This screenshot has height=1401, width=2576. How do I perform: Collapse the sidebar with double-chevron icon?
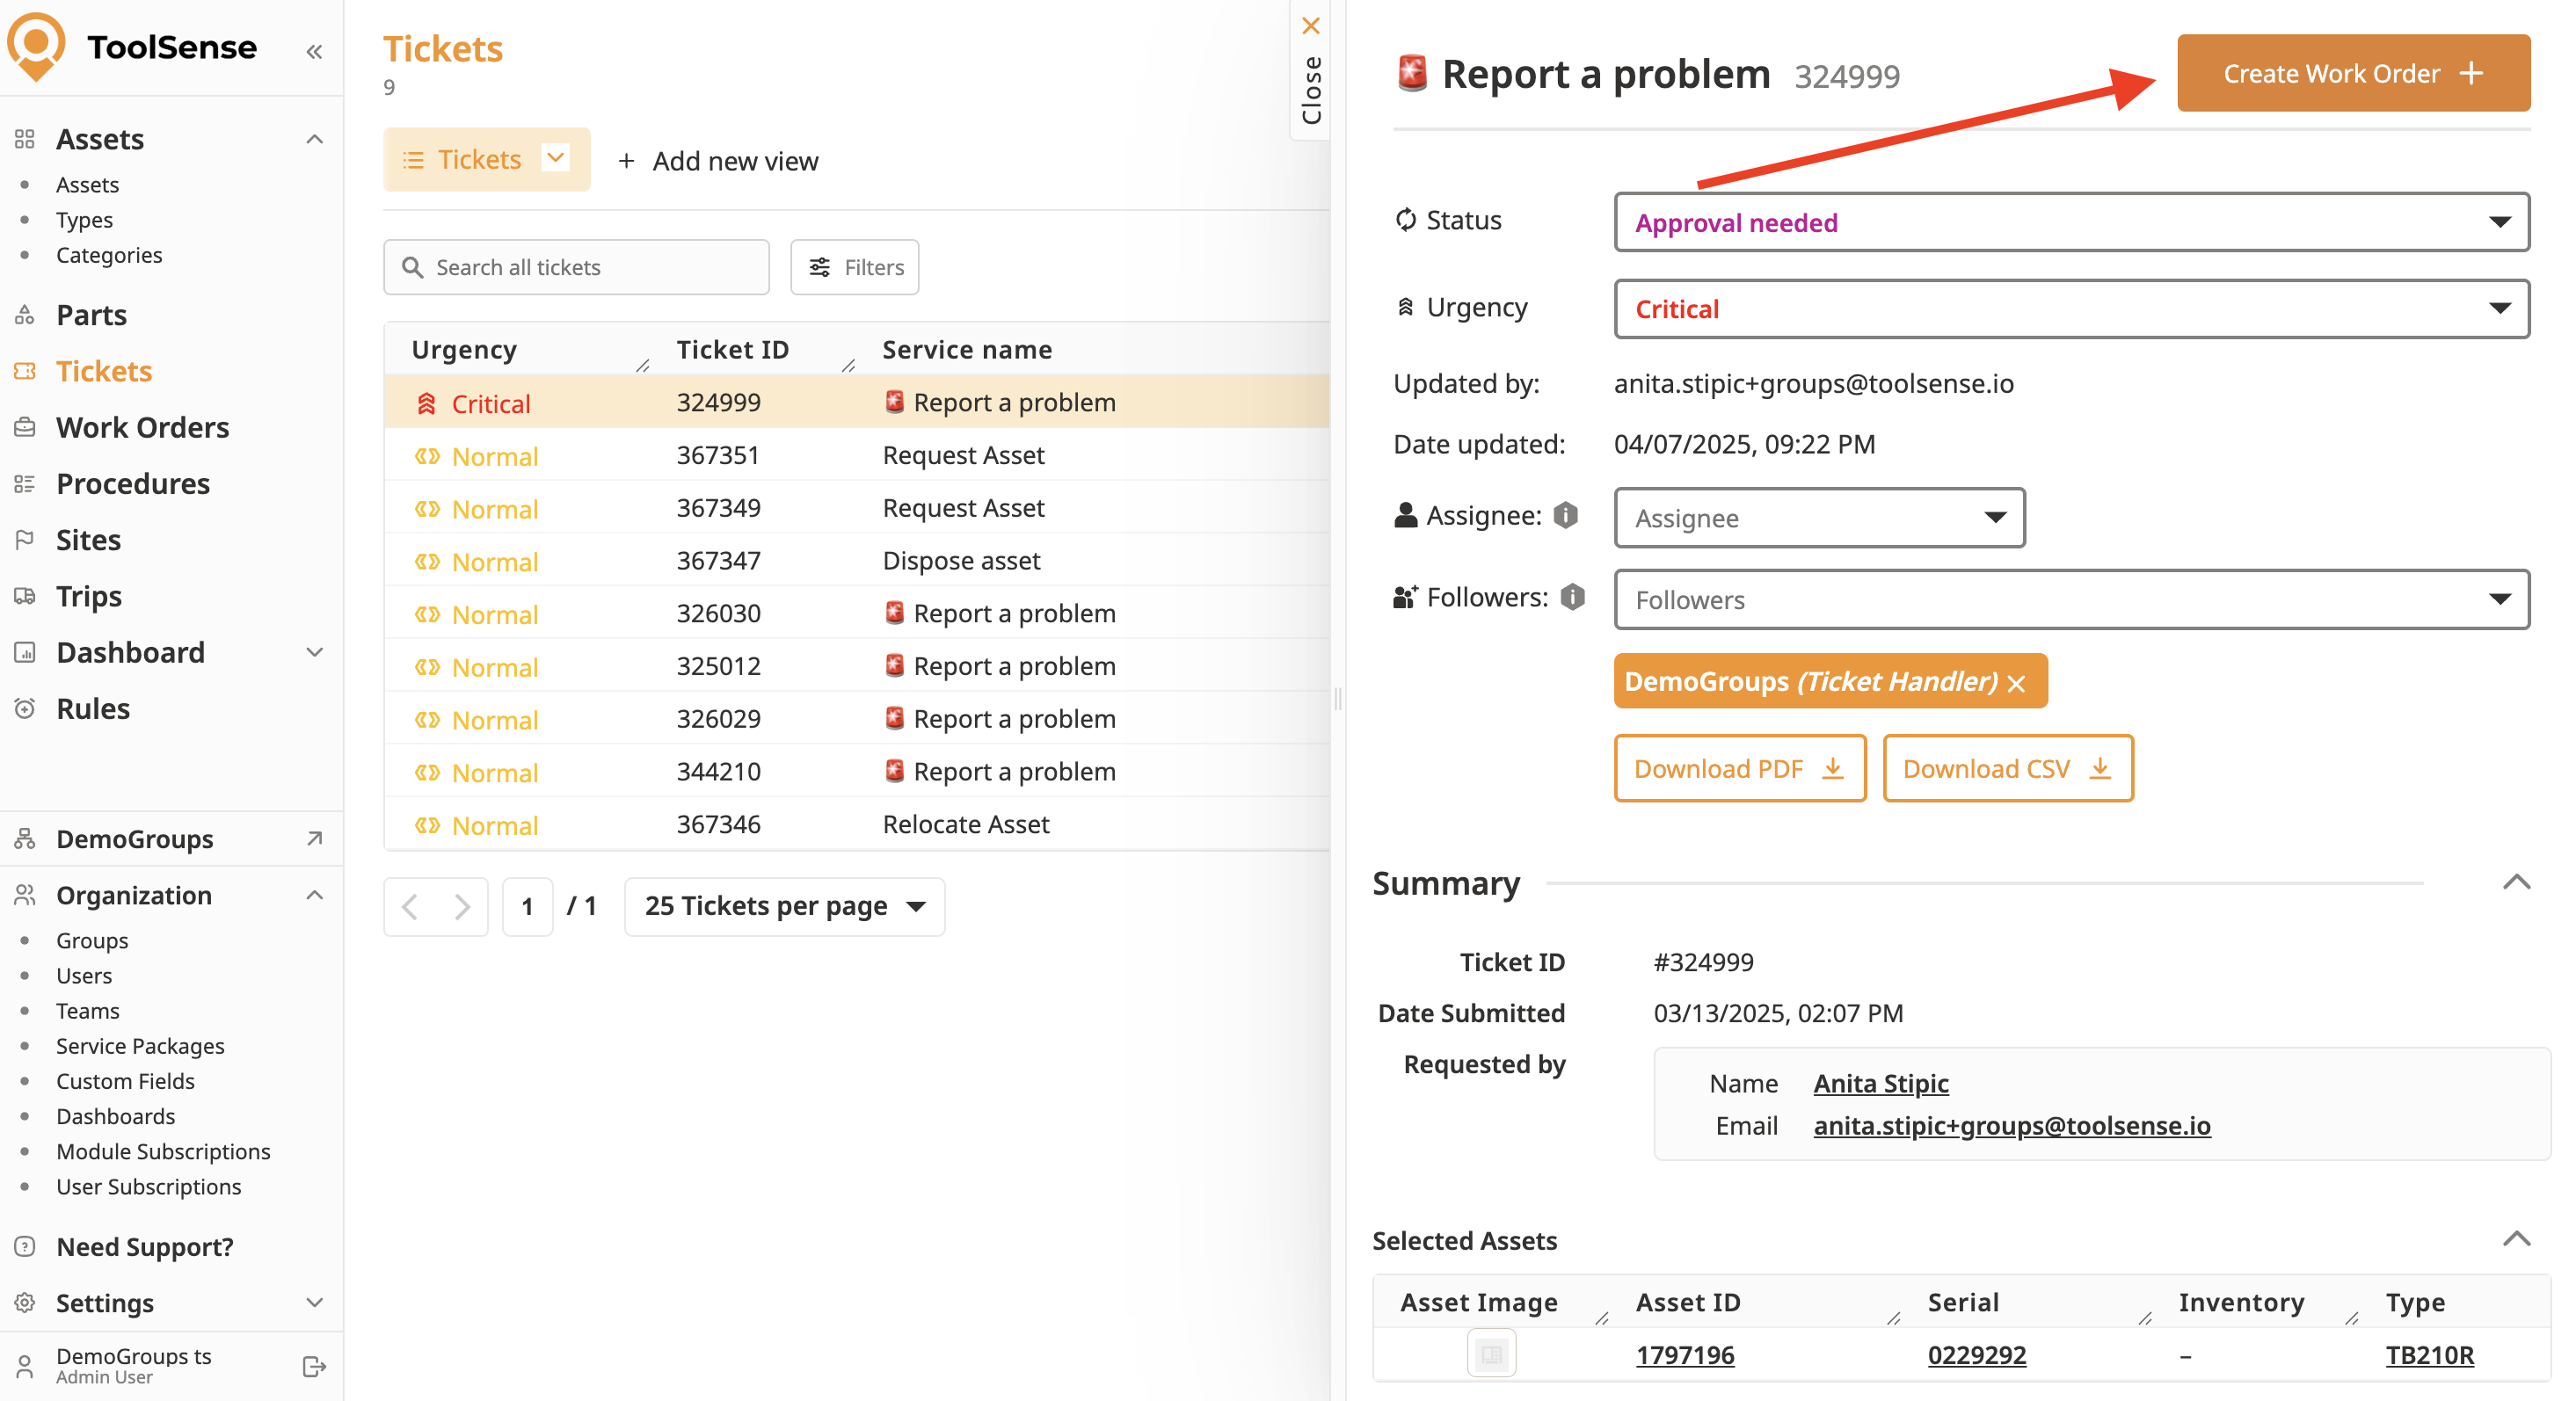tap(314, 51)
